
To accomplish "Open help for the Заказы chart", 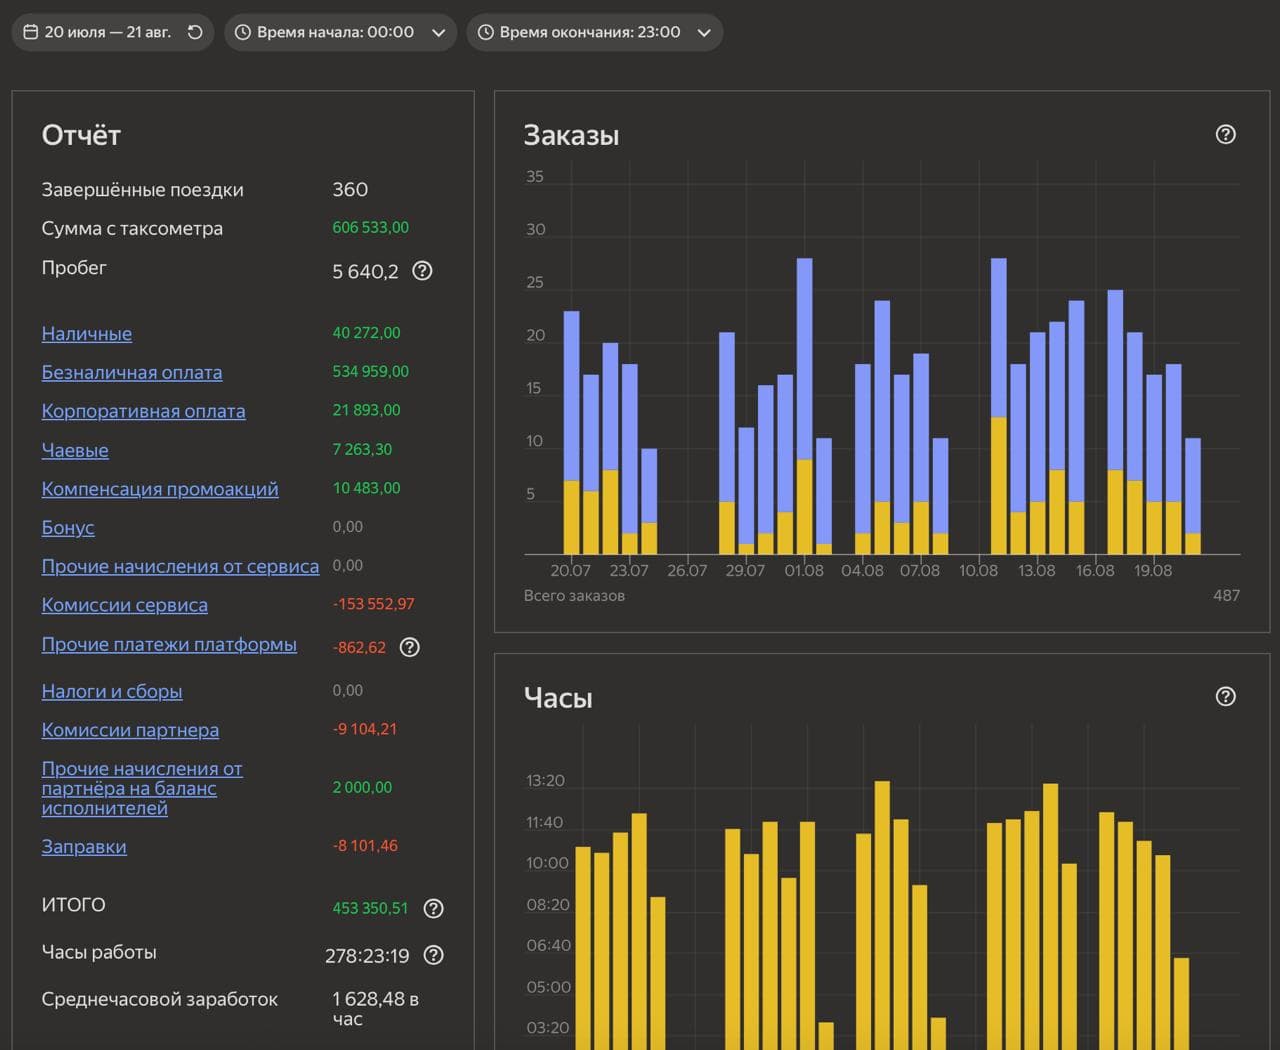I will (1226, 134).
